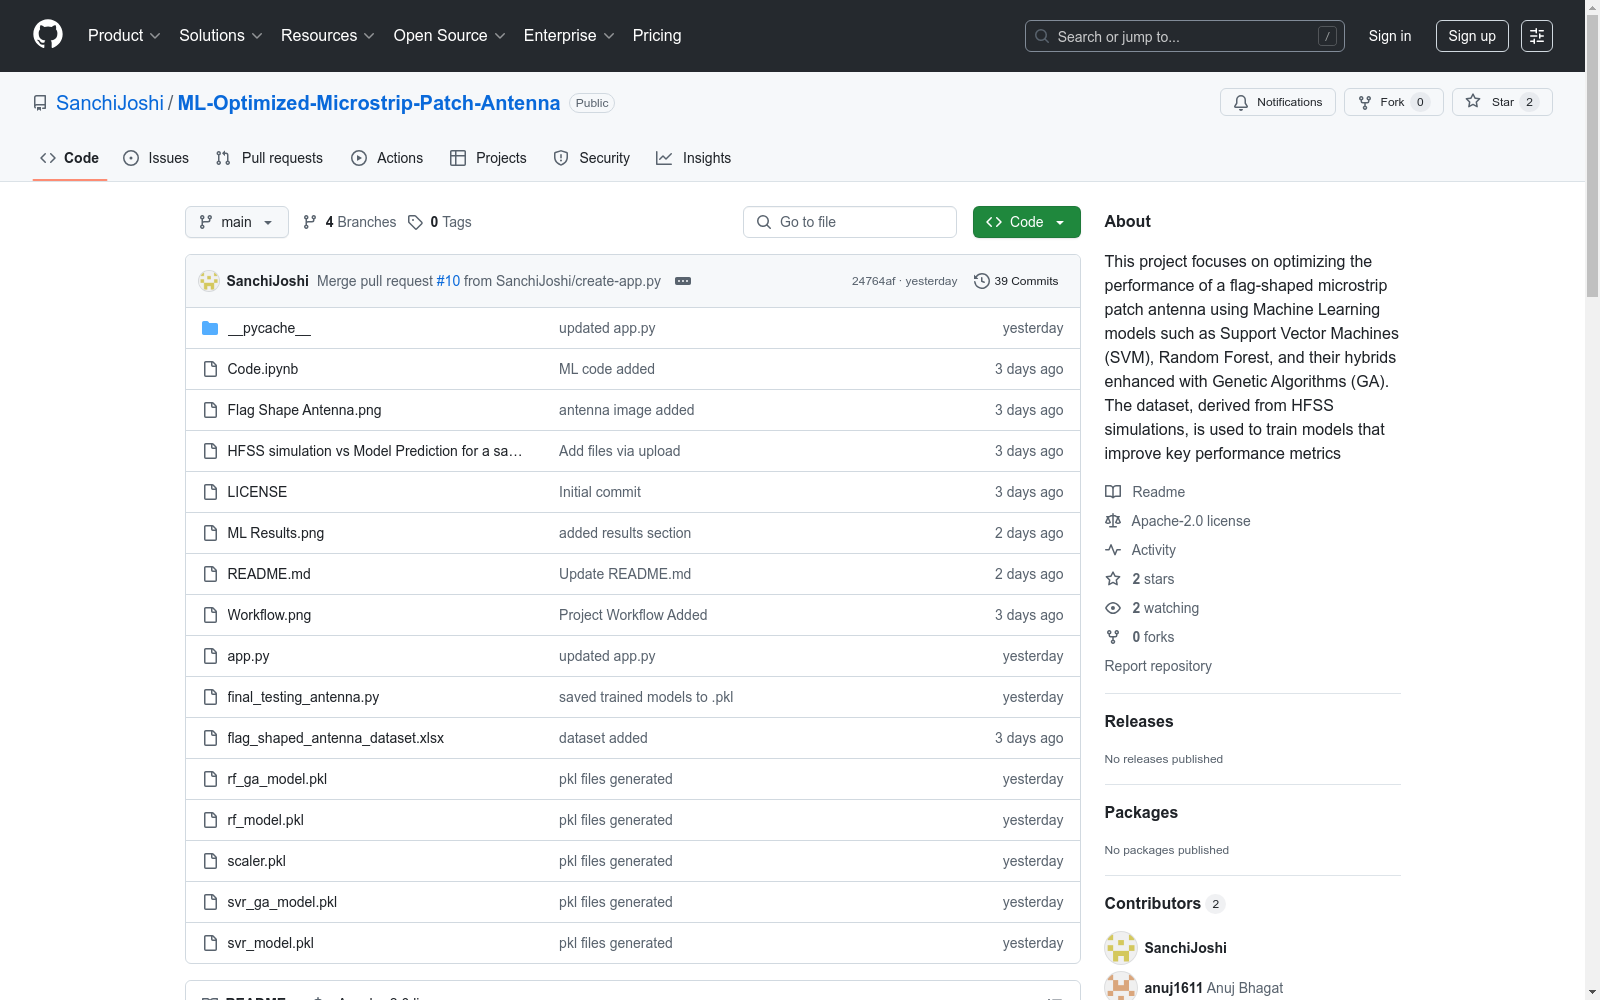
Task: Click the Readme book icon
Action: pyautogui.click(x=1113, y=492)
